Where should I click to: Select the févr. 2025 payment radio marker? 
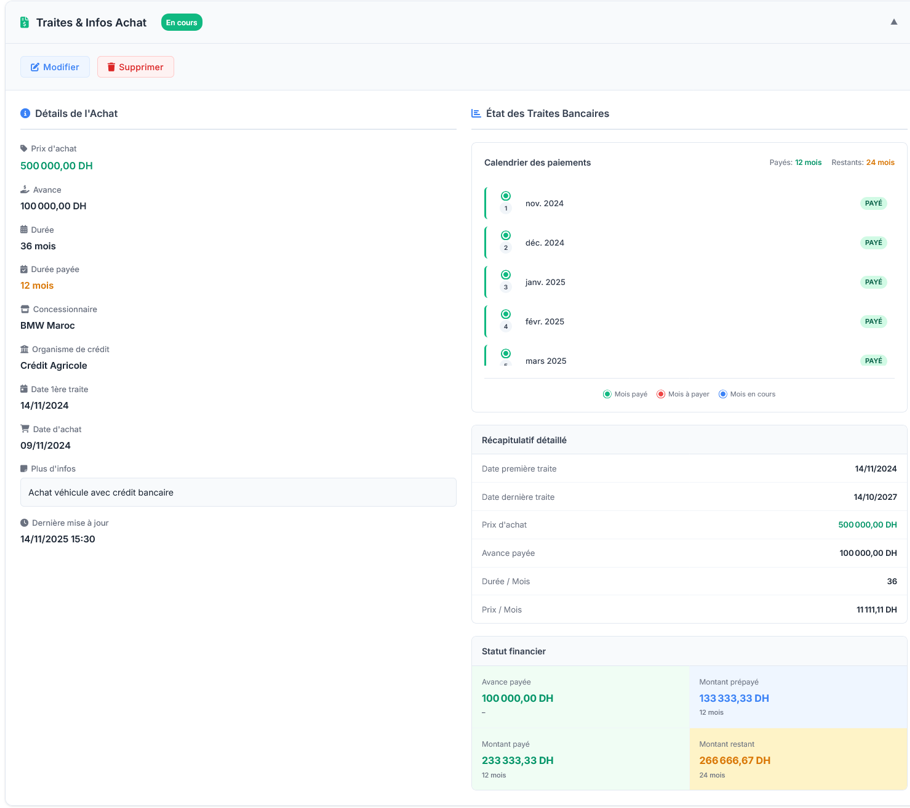[x=506, y=314]
